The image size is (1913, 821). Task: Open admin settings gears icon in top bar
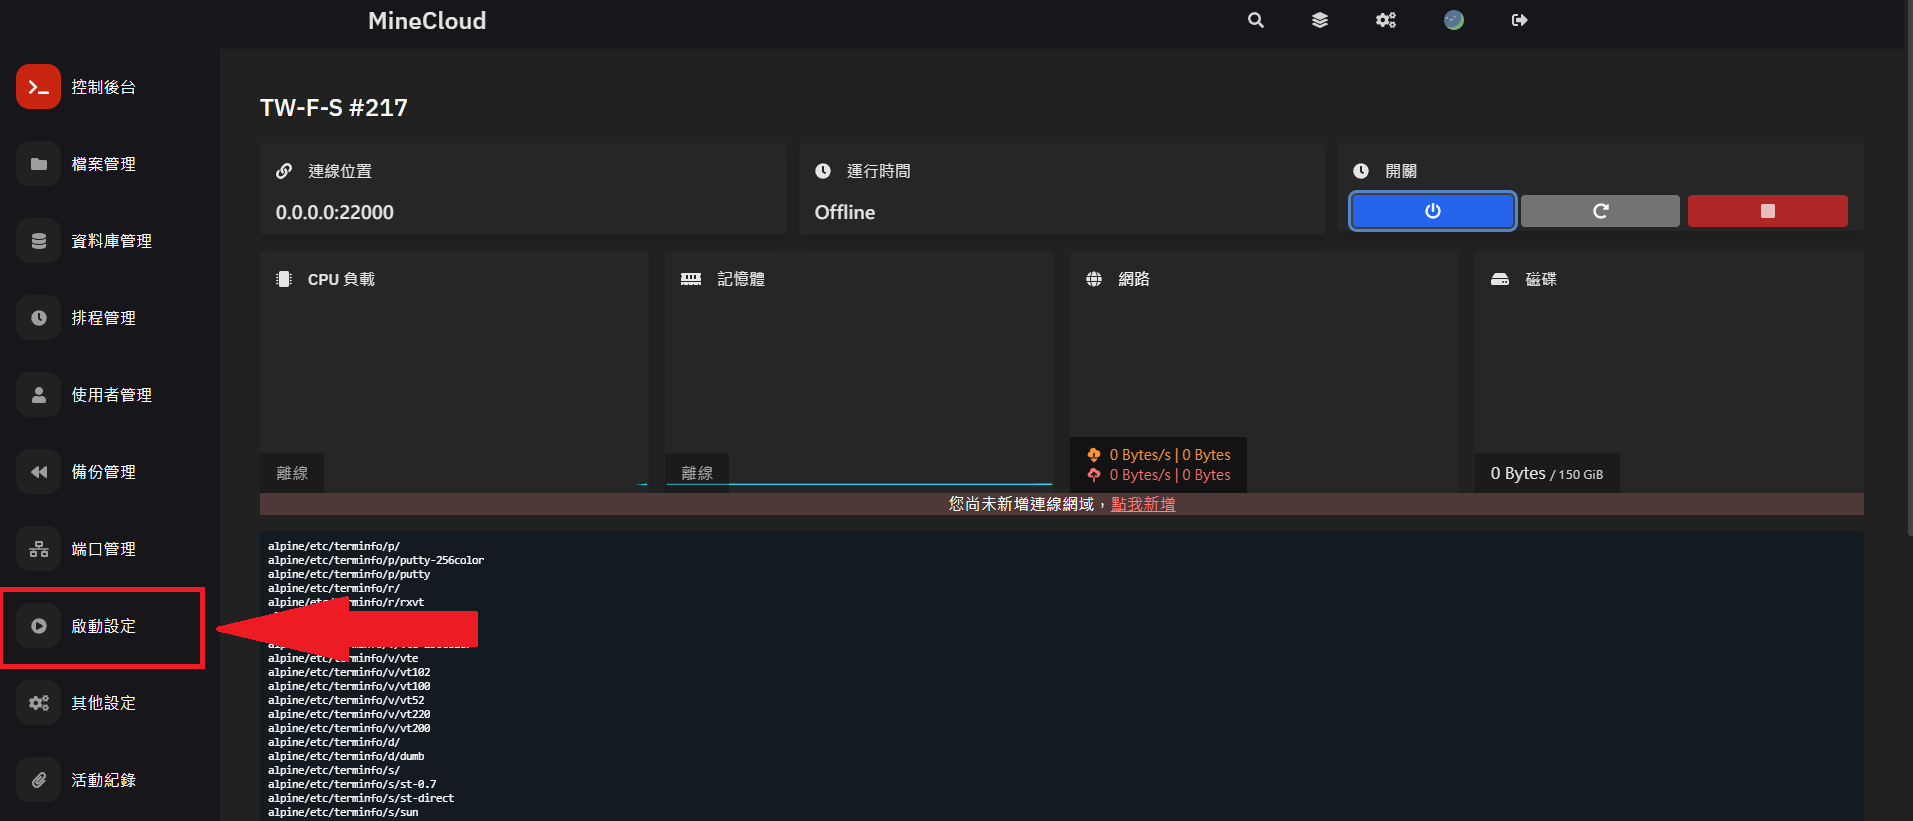pyautogui.click(x=1385, y=20)
